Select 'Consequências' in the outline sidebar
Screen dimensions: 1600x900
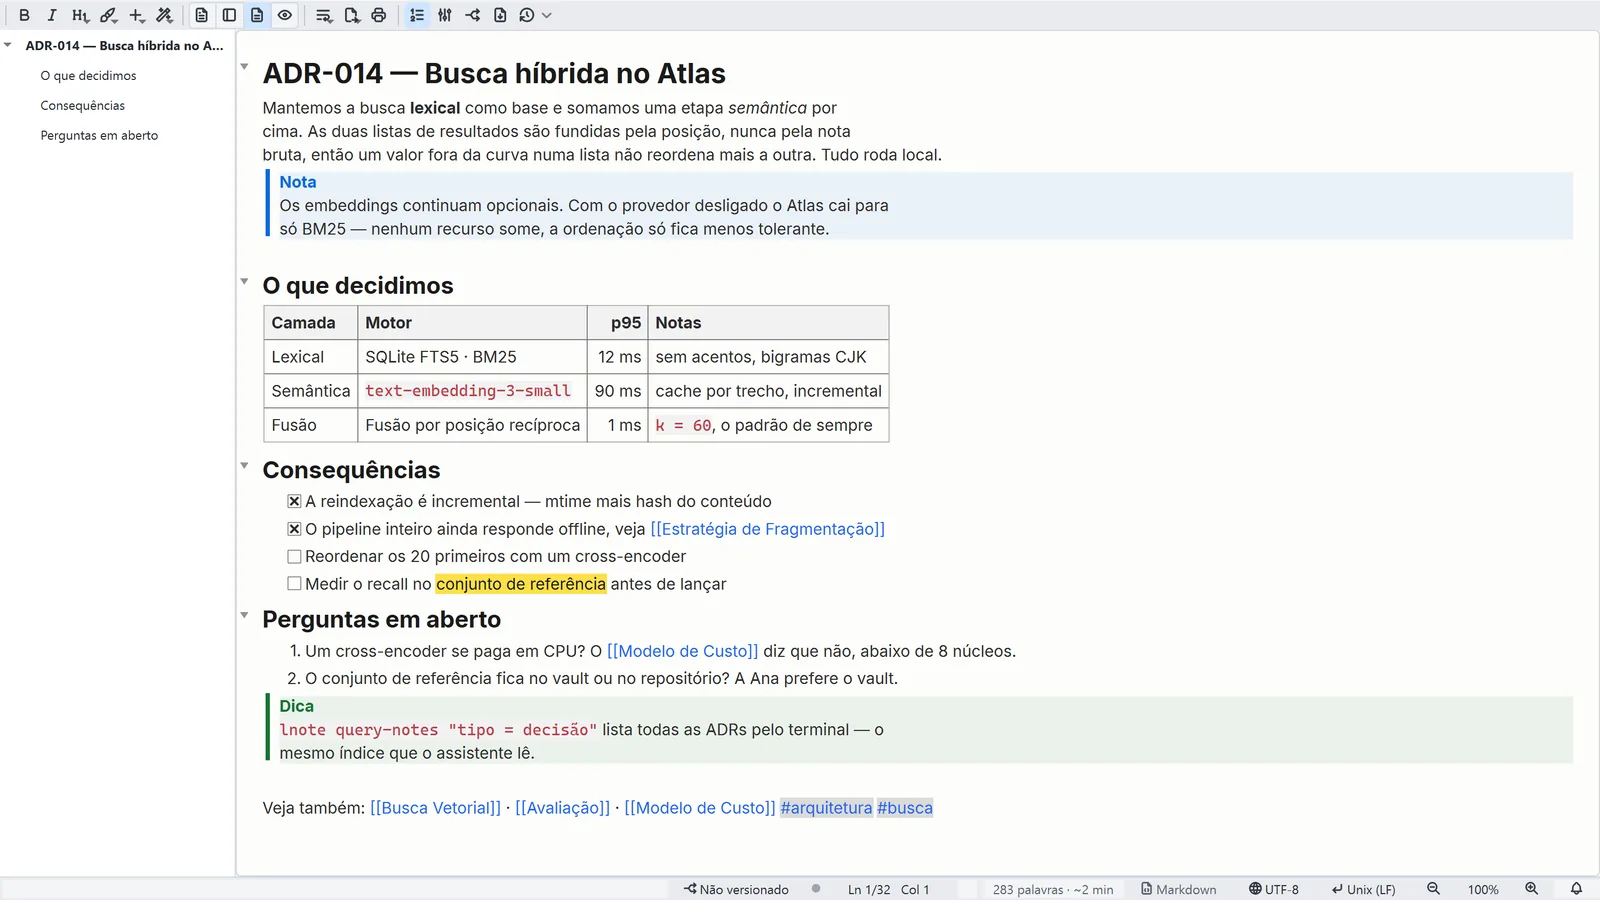(83, 106)
